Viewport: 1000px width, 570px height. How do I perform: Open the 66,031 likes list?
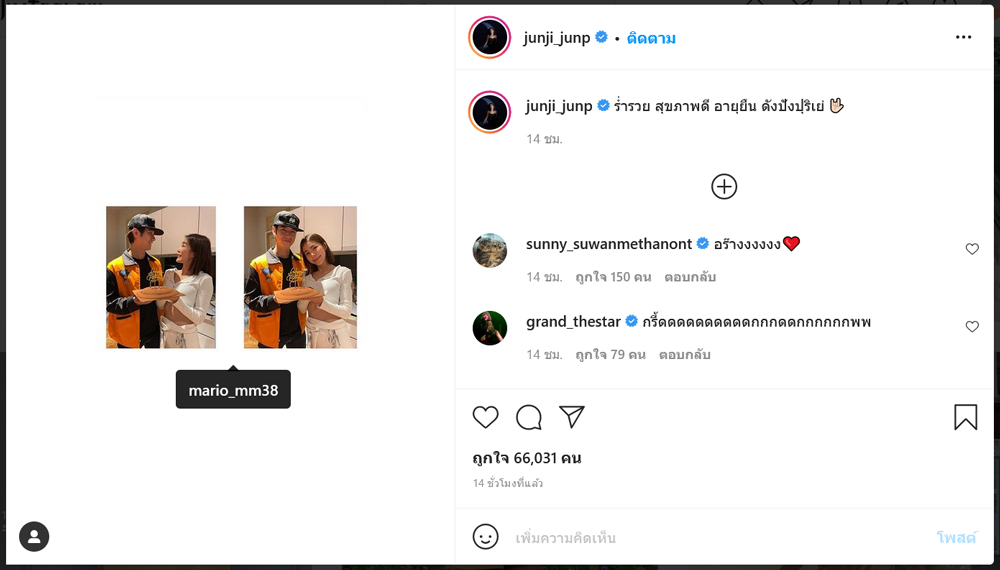click(x=527, y=458)
